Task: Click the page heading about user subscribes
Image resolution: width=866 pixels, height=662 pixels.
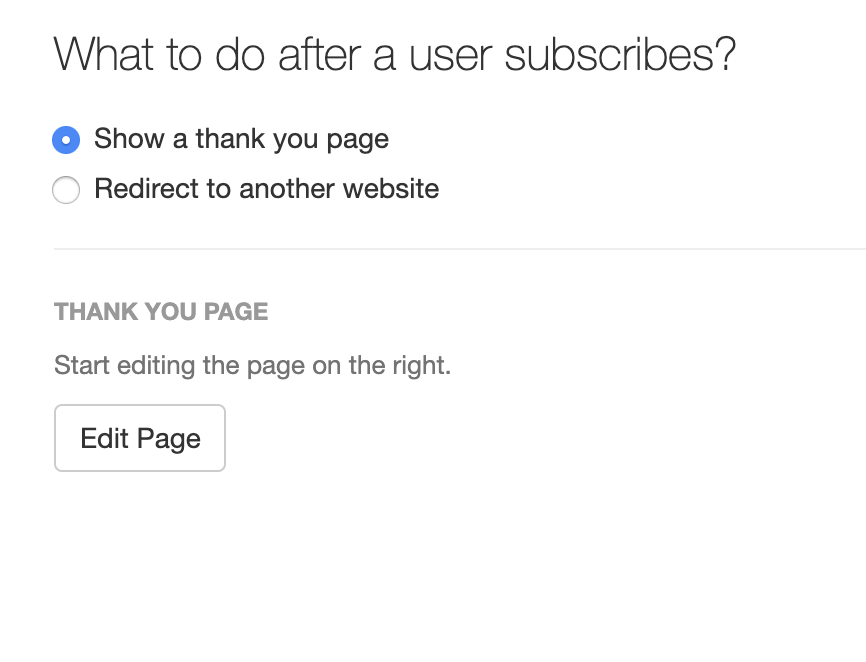Action: pos(395,55)
